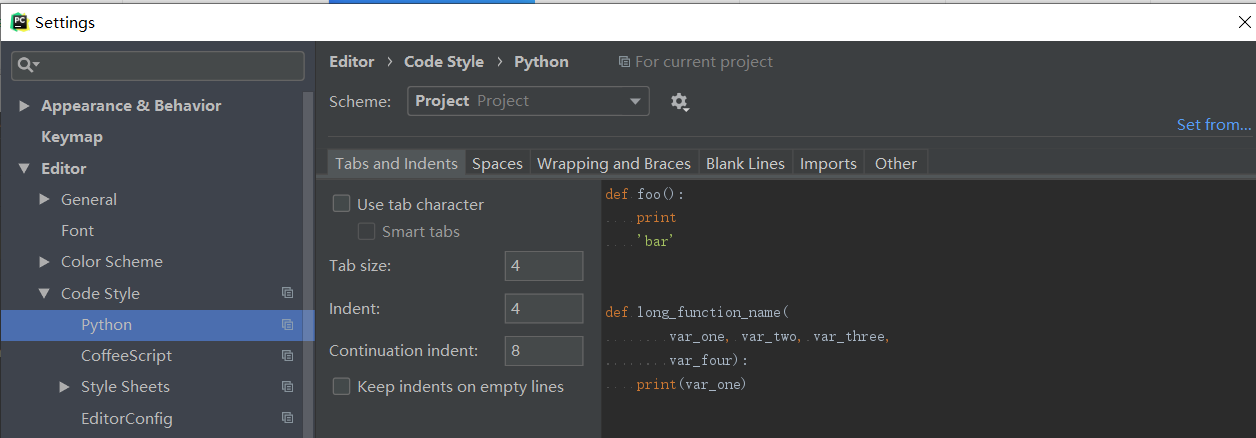Select Keymap in the settings tree
The image size is (1256, 438).
coord(72,137)
